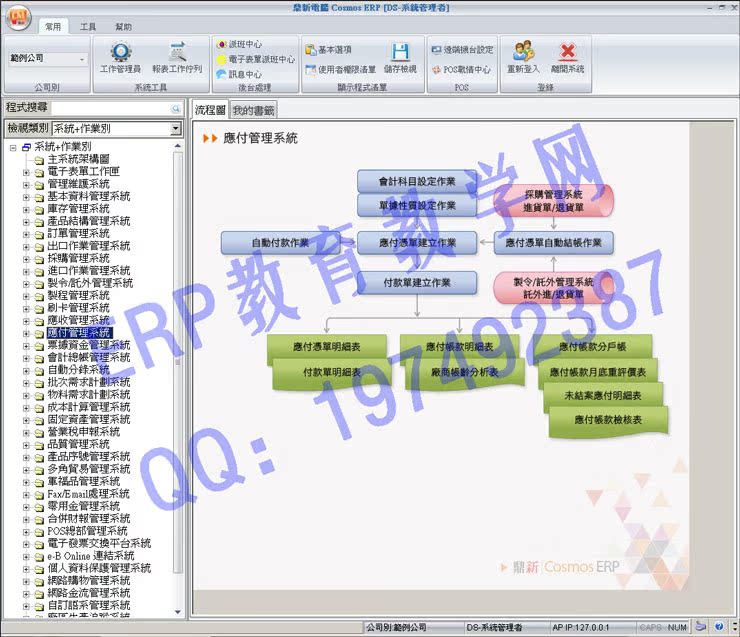This screenshot has width=740, height=637.
Task: Click 採購管理系統 進貨單/退貨單 box
Action: click(554, 201)
